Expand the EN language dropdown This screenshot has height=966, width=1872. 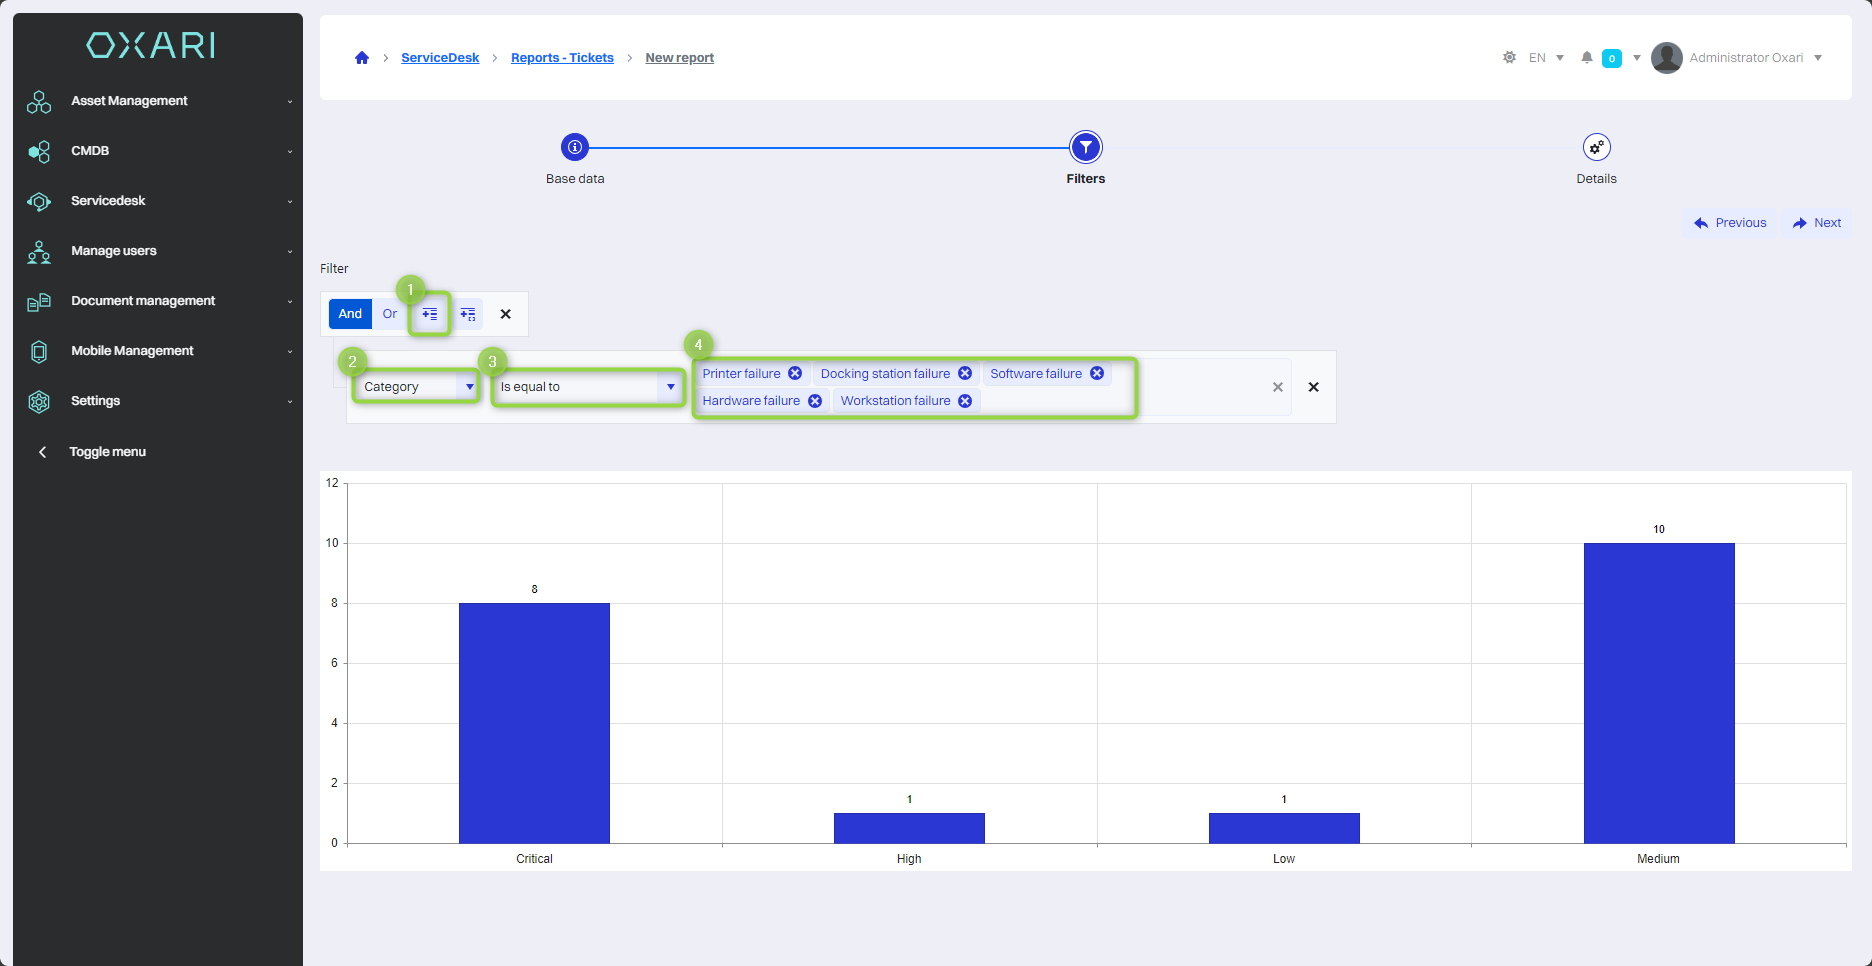coord(1546,58)
